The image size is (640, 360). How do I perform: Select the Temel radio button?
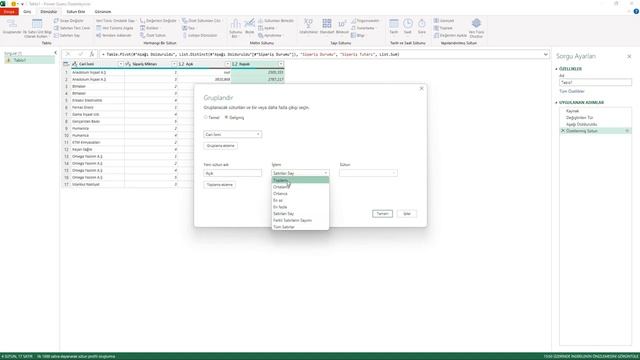206,117
